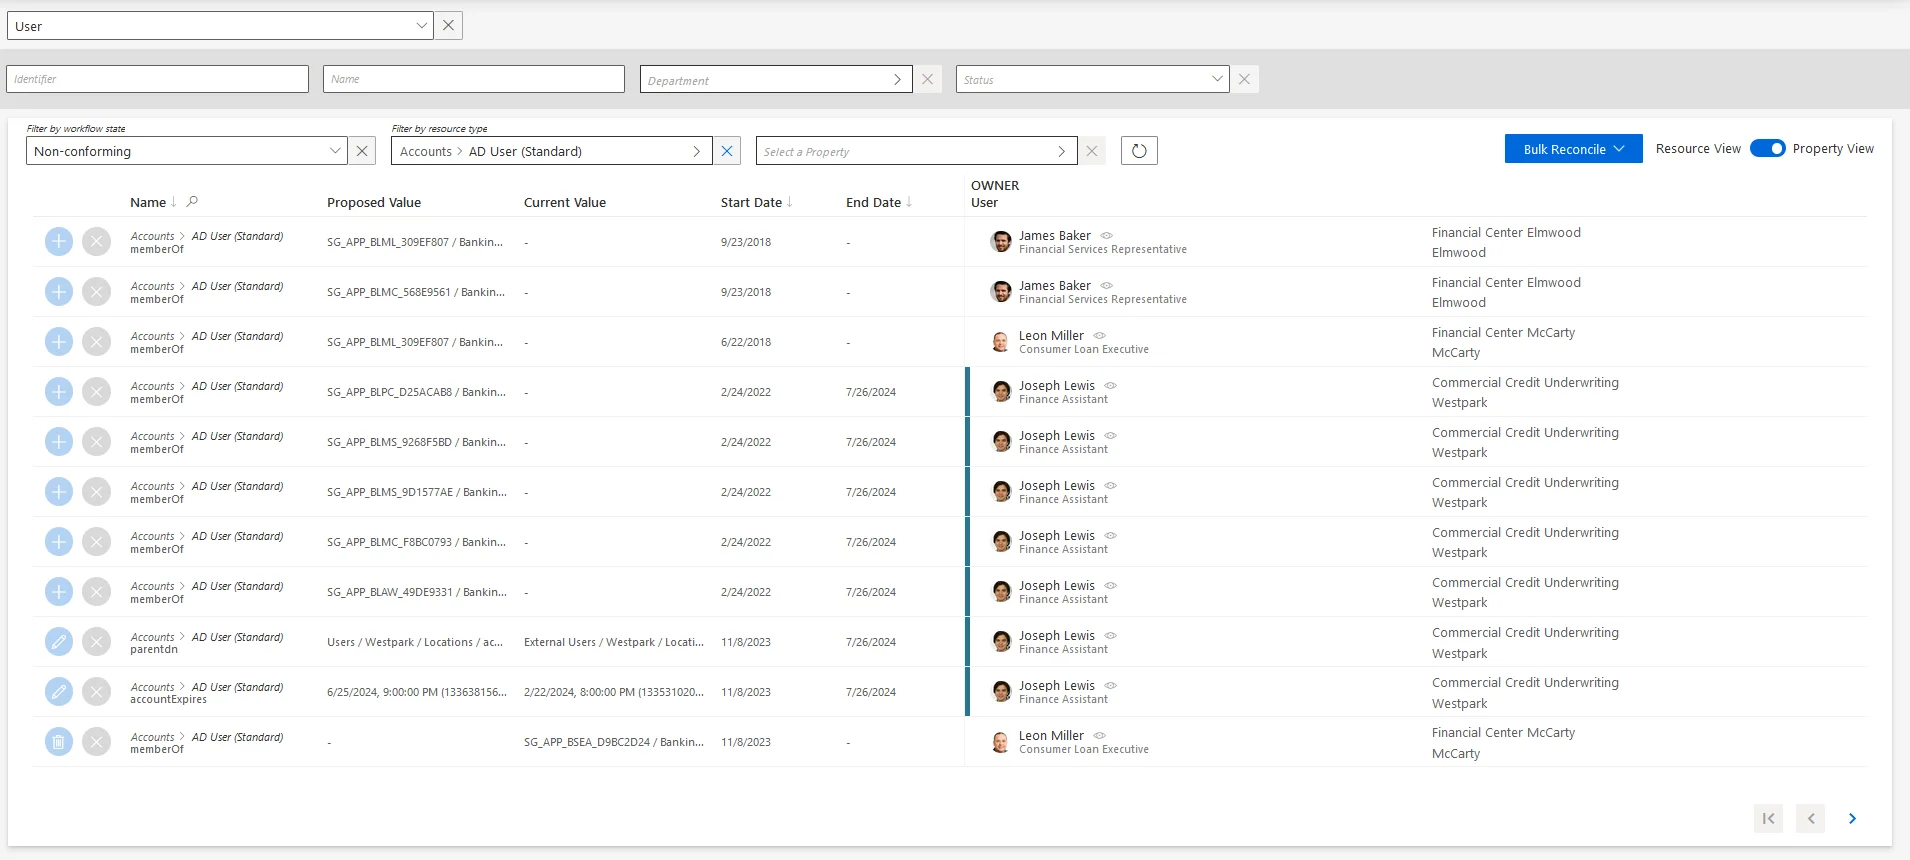Clear the Department filter

pyautogui.click(x=928, y=79)
